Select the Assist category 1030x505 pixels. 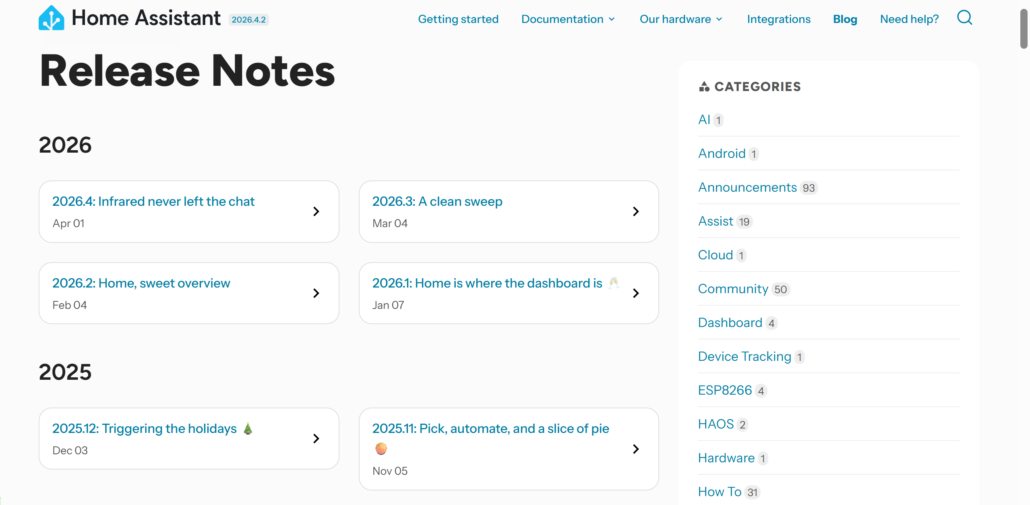(x=715, y=221)
